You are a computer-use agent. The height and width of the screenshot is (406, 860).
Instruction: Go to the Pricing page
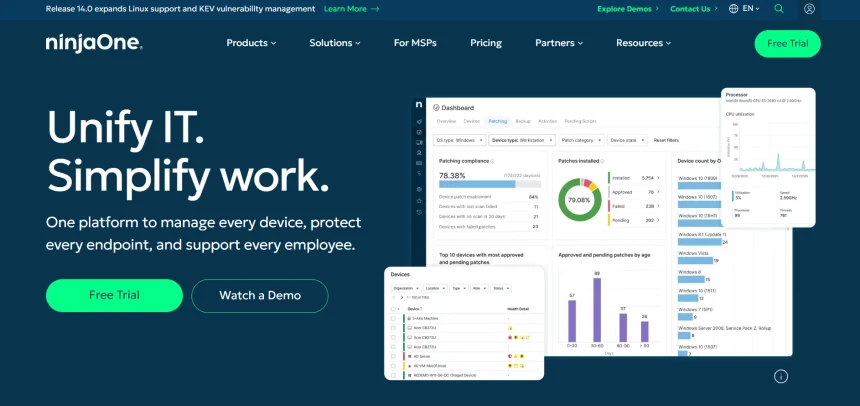486,43
